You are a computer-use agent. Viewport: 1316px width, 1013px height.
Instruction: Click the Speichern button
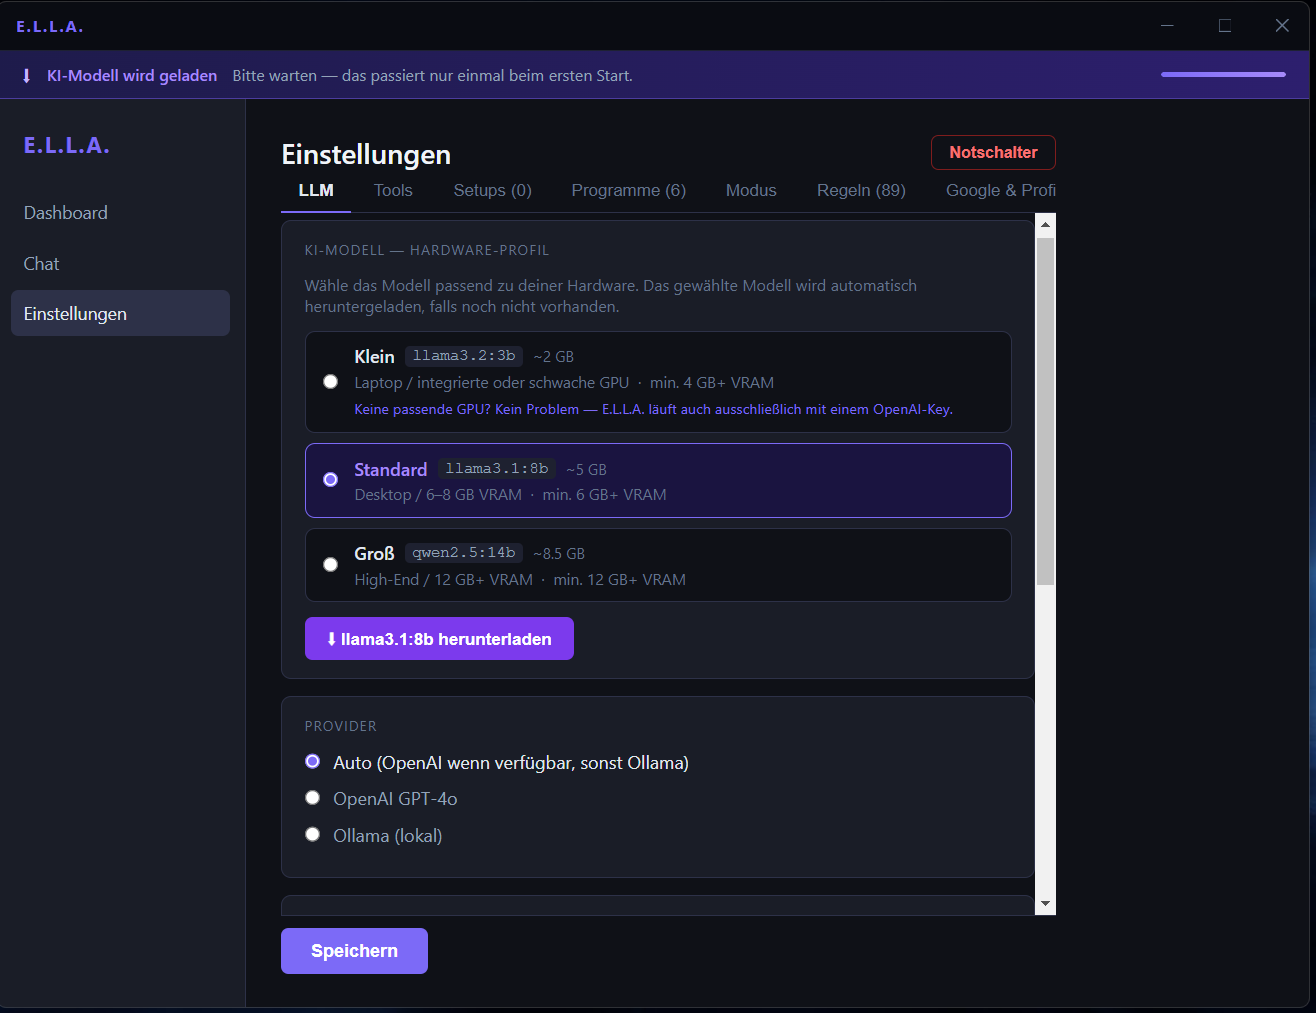click(354, 951)
